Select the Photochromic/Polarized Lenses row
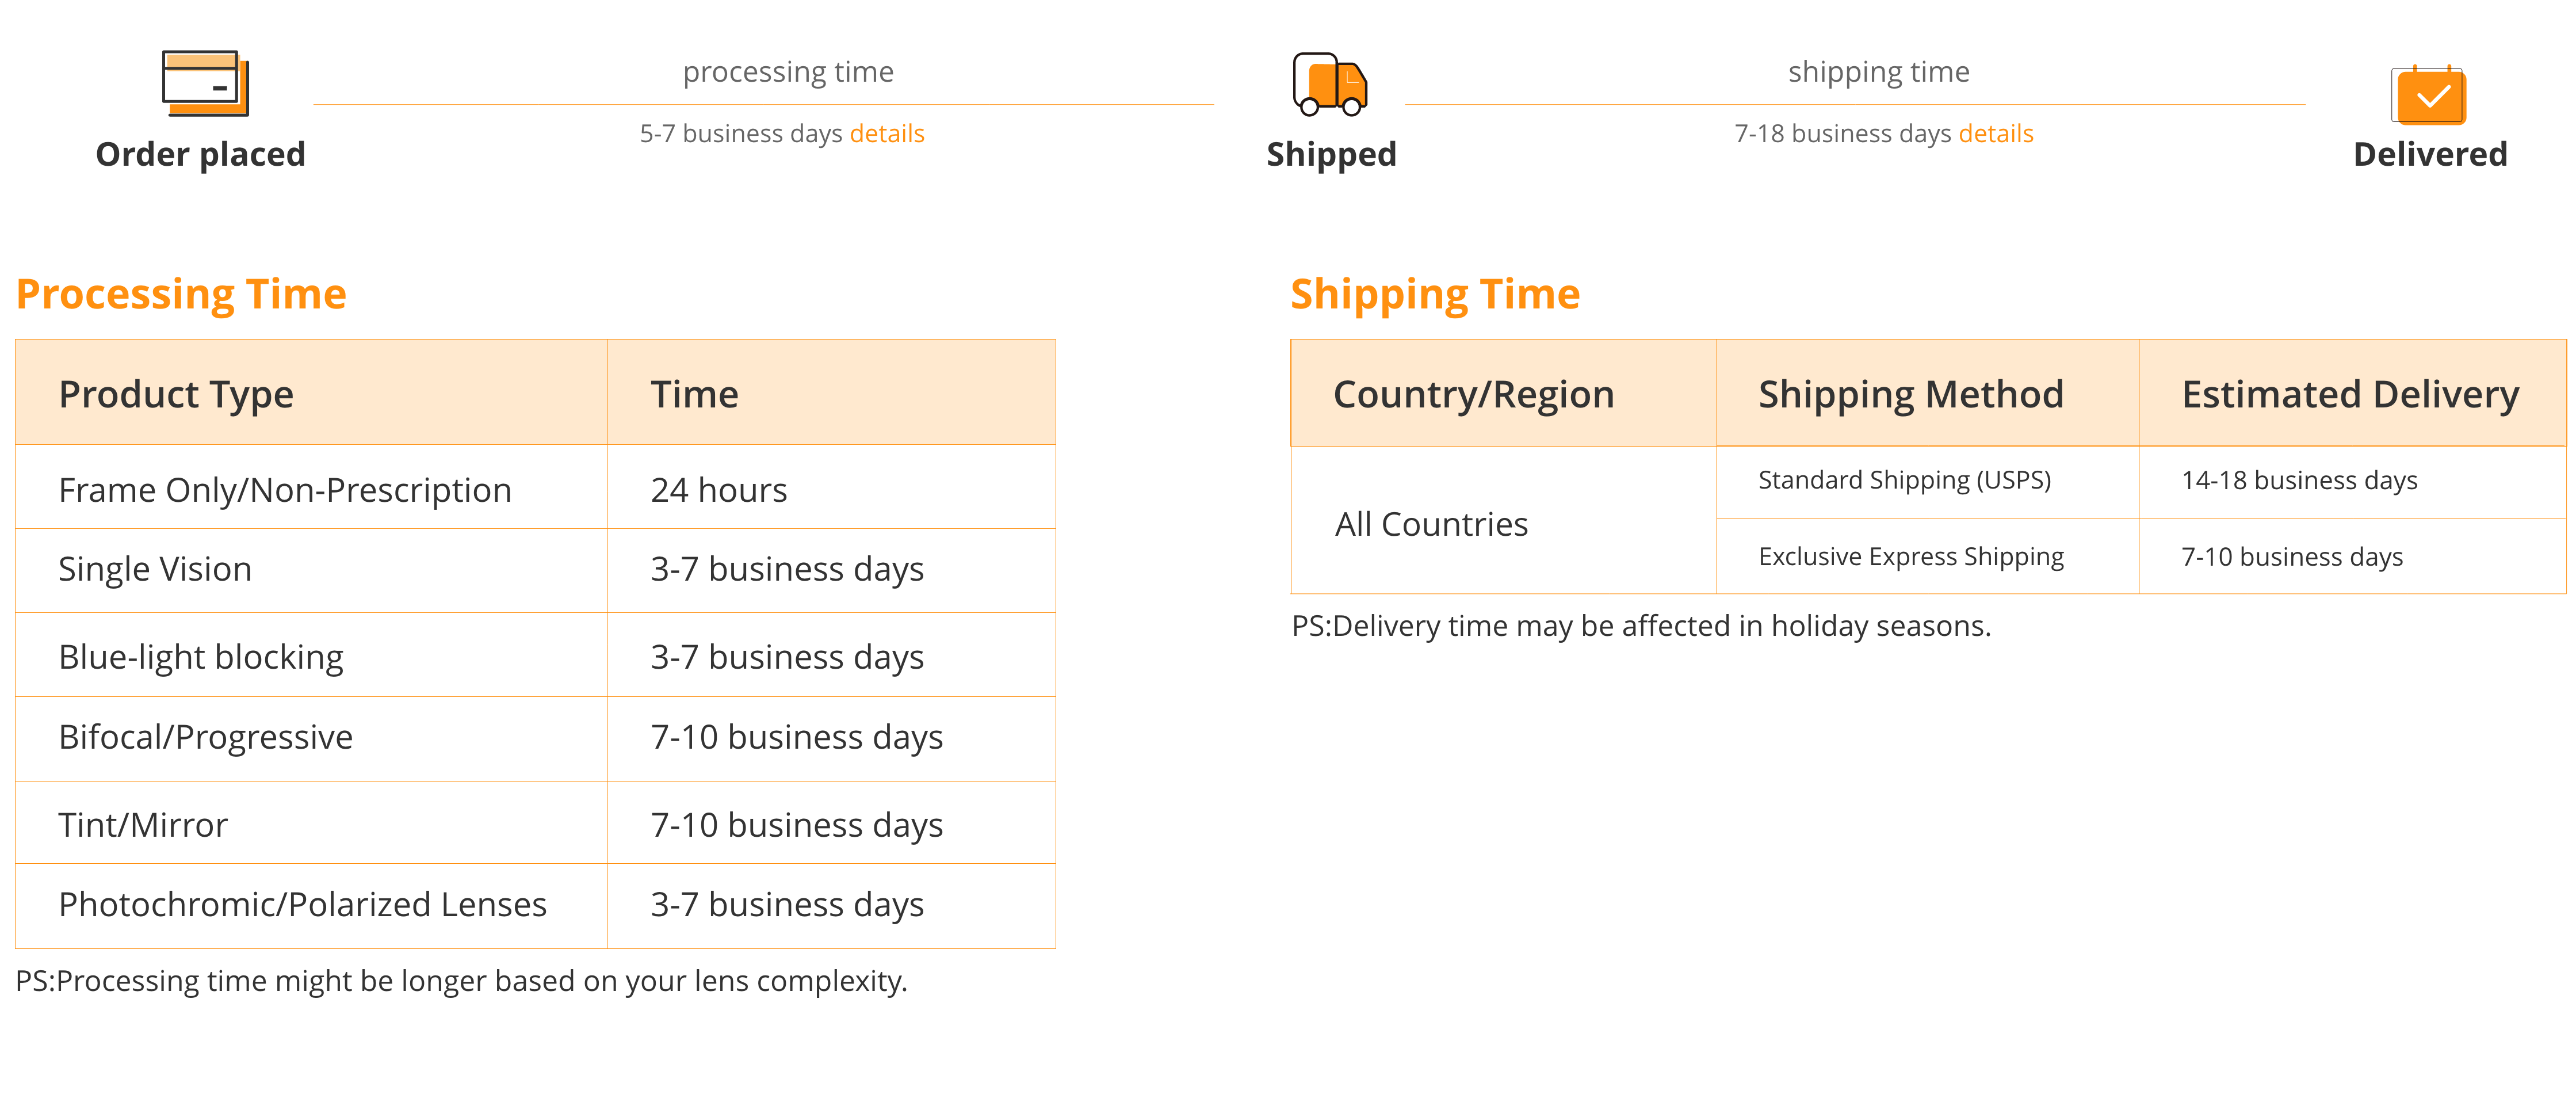This screenshot has height=1117, width=2576. point(535,905)
